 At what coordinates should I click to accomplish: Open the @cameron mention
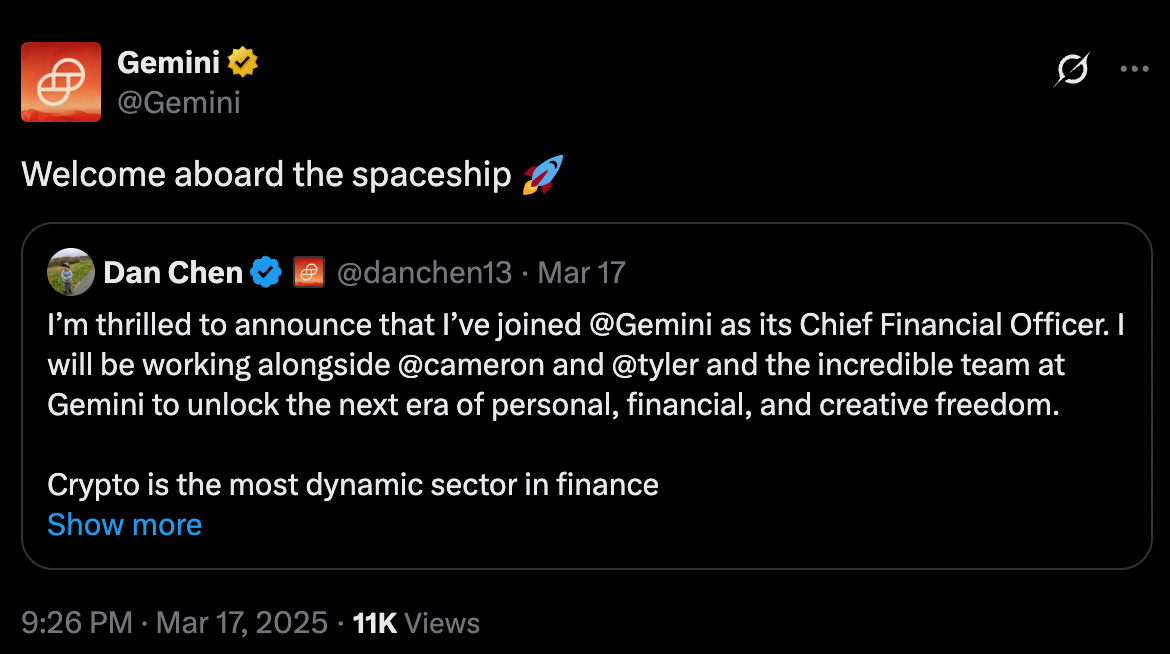point(462,365)
